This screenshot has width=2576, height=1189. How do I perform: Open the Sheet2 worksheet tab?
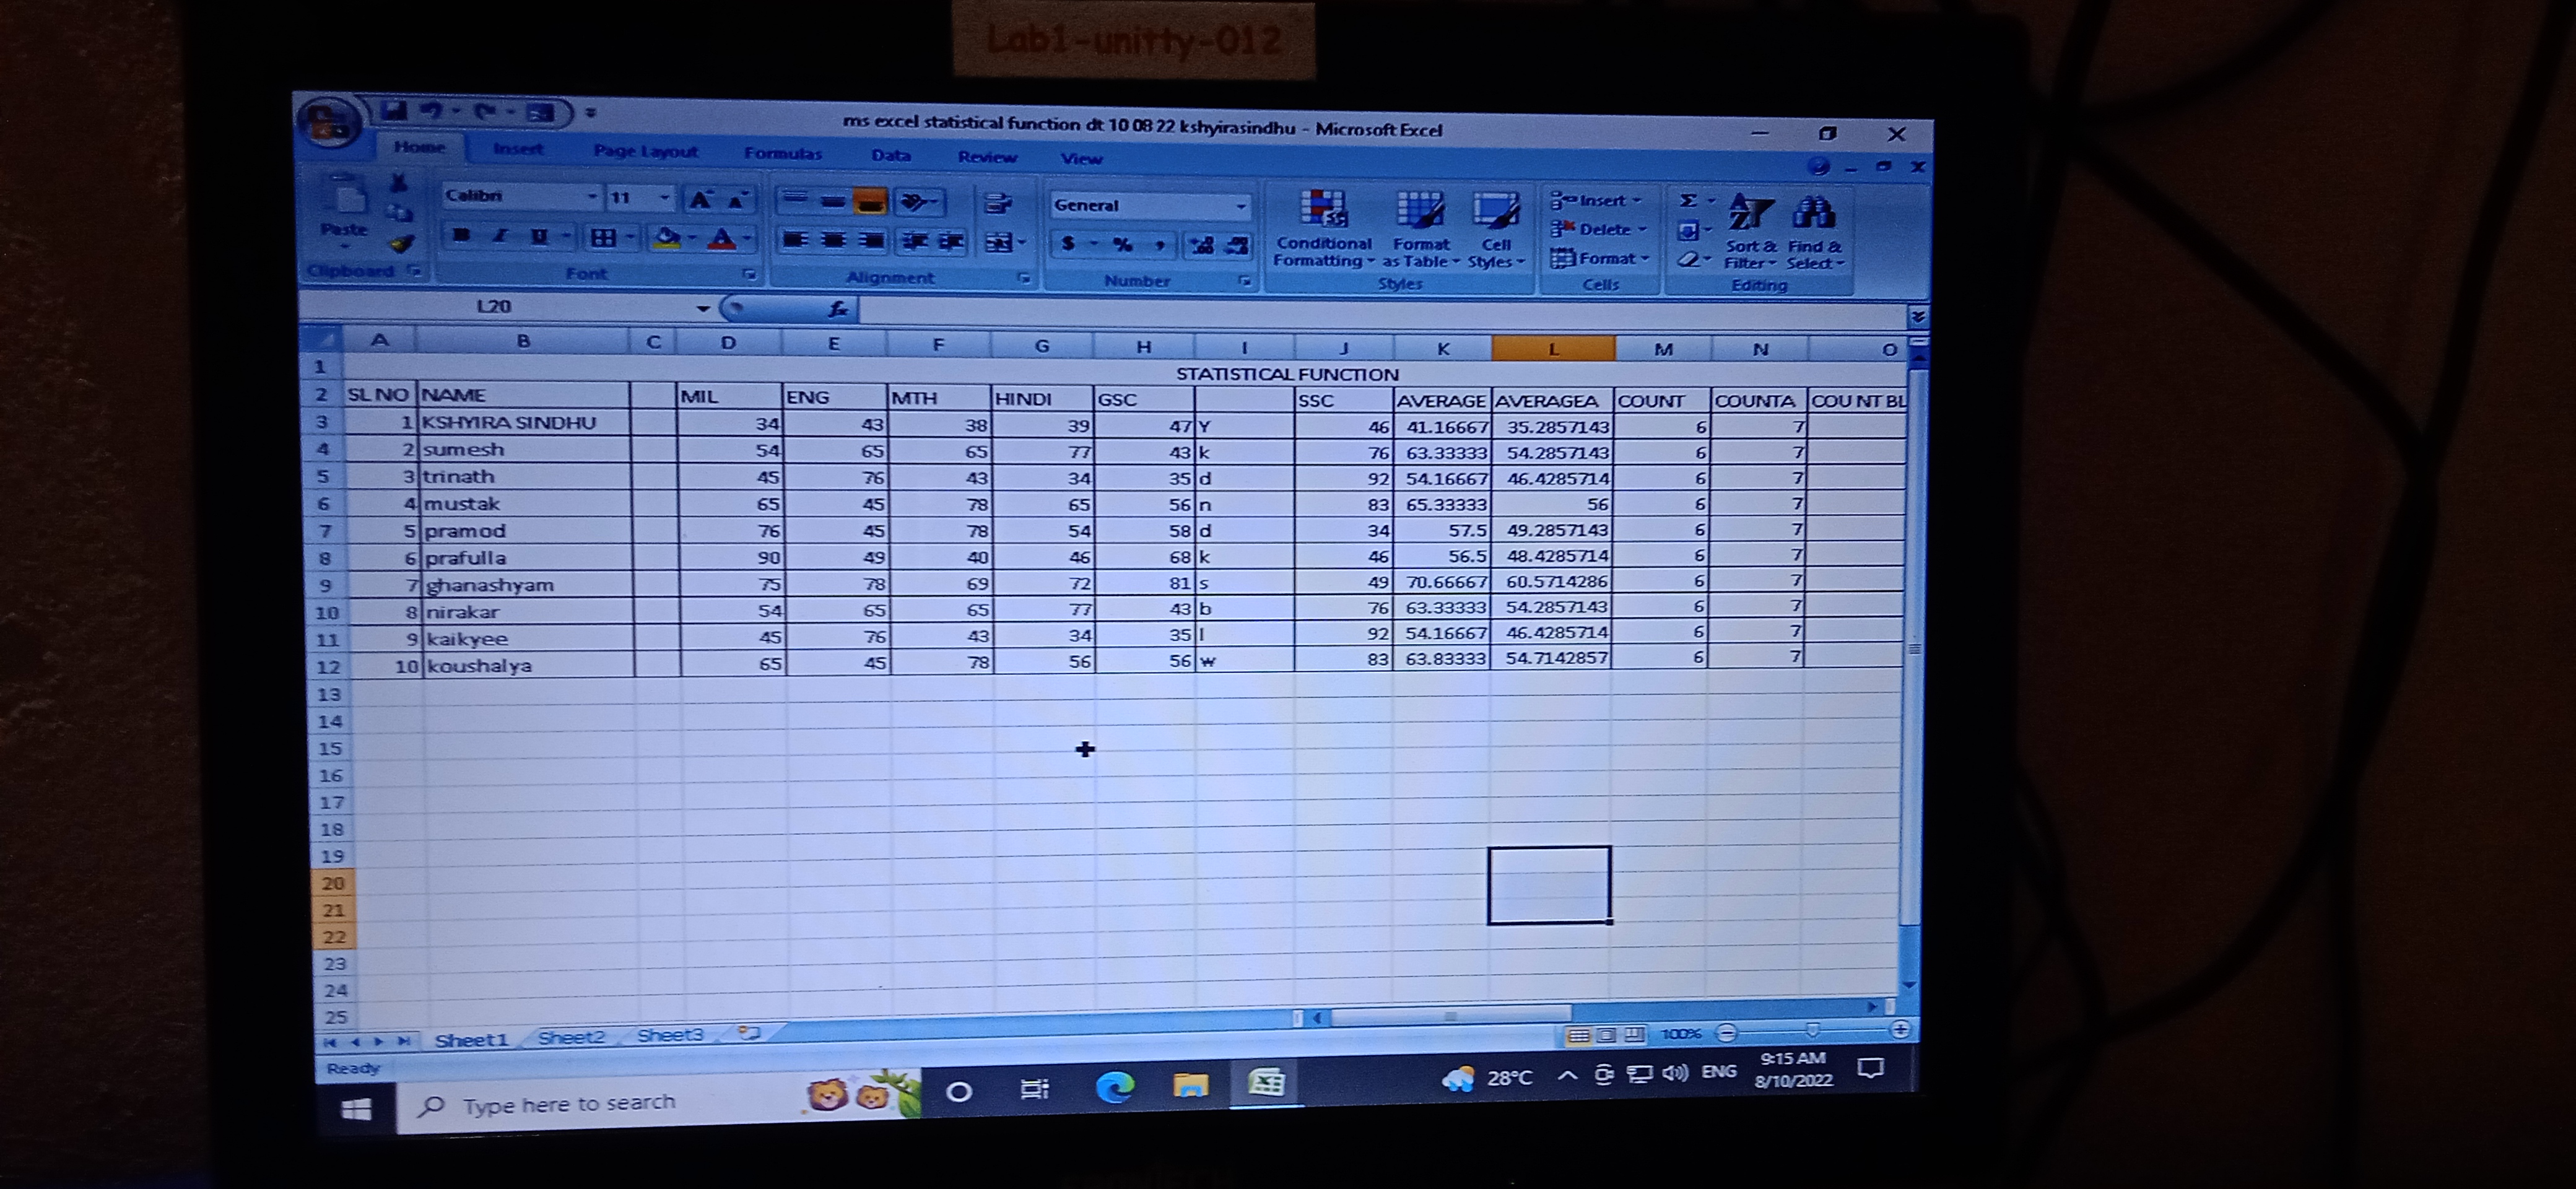571,1037
